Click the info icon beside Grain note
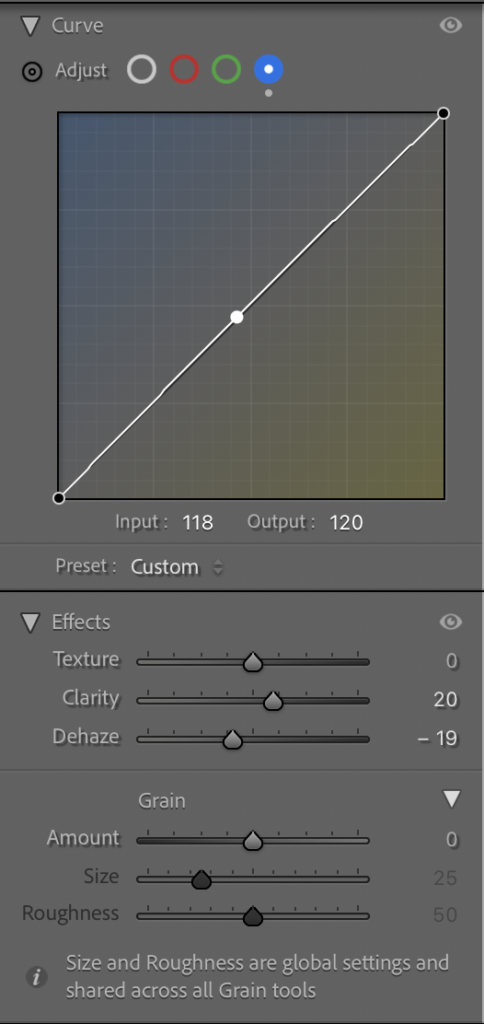 pos(37,977)
